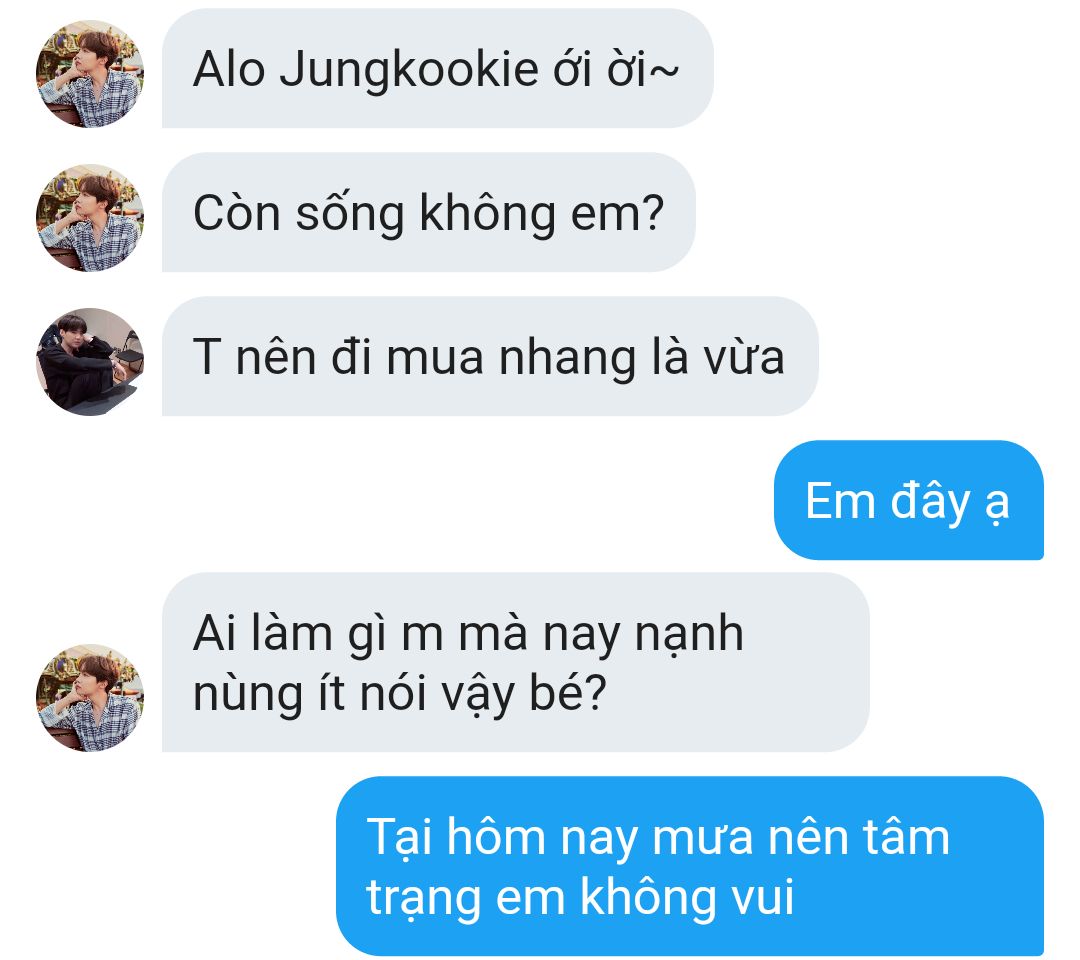Screen dimensions: 1080x960
Task: Click the word "nùng" in the two-line gray bubble
Action: click(x=247, y=696)
